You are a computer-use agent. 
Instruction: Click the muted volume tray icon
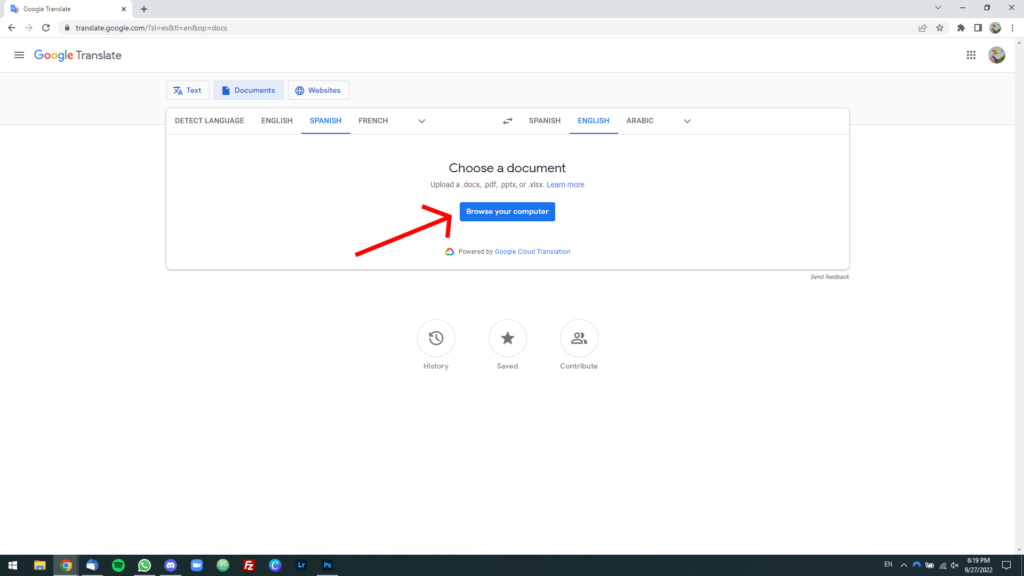(954, 566)
